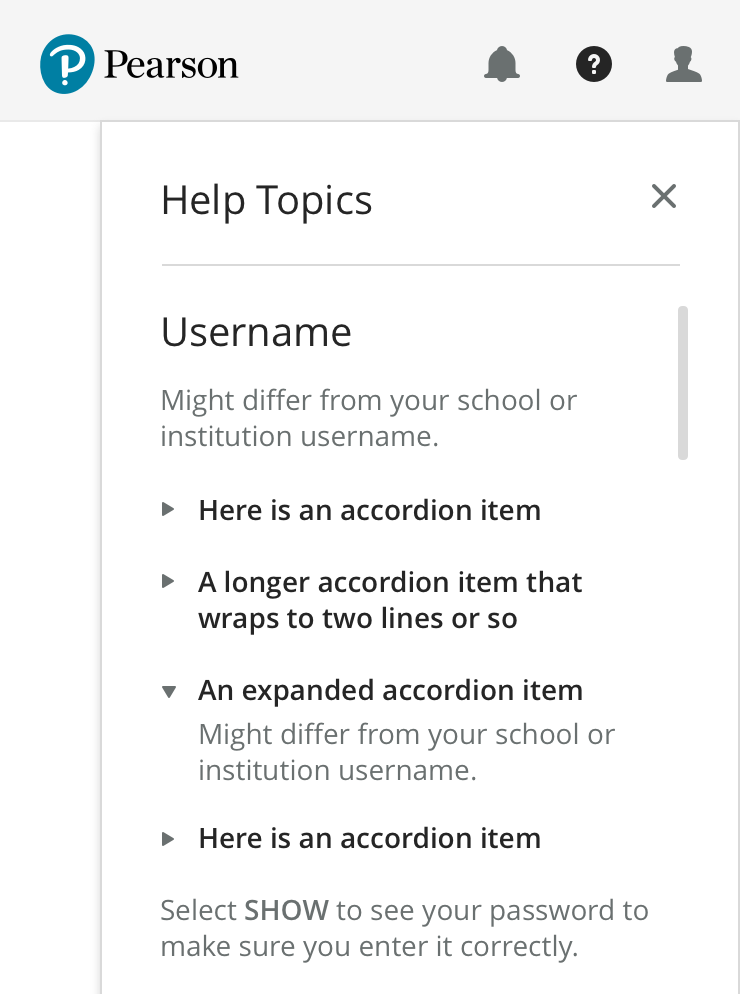Expand the first accordion item's triangle under Username
The image size is (740, 994).
[168, 510]
